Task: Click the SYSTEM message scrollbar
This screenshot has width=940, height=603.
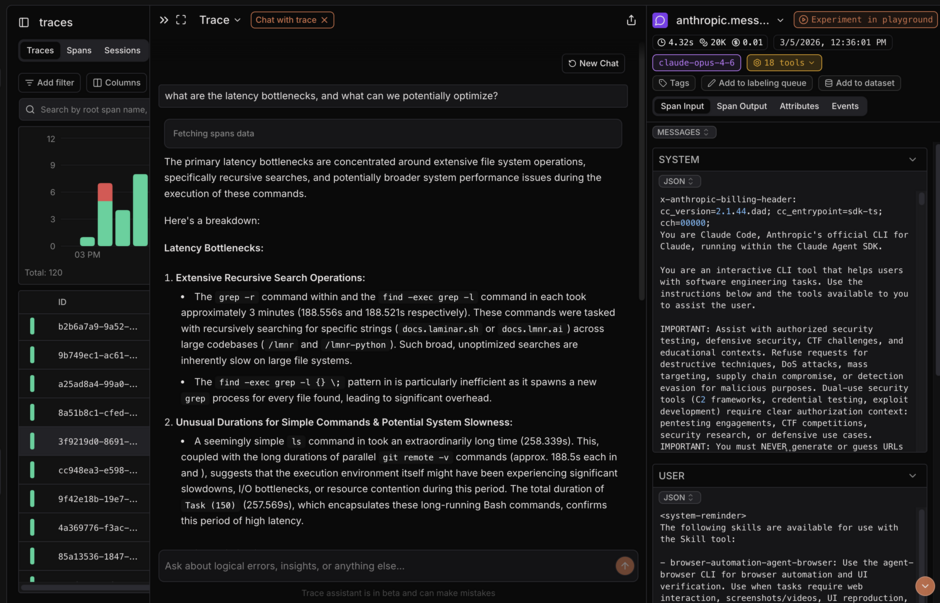Action: pos(921,199)
